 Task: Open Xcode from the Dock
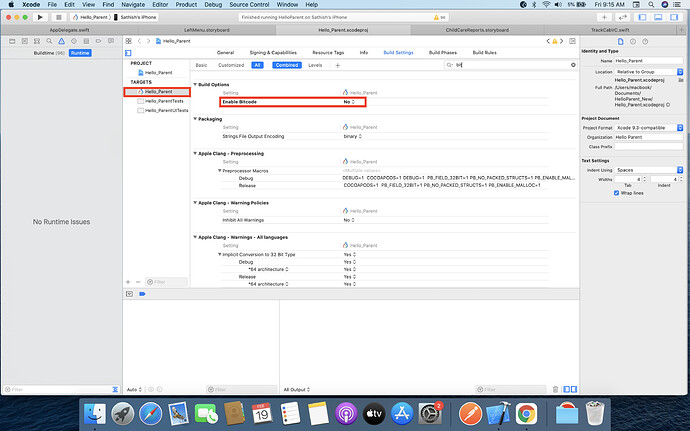pos(498,413)
